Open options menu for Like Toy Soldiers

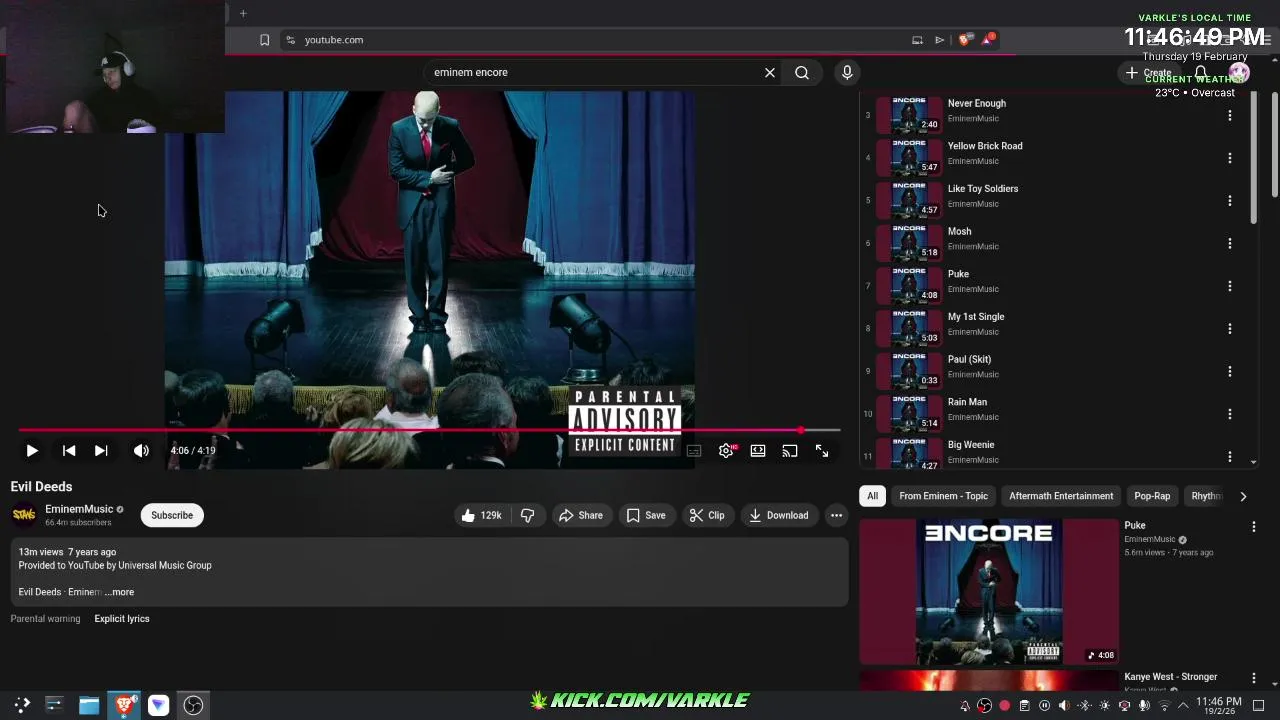[1230, 201]
